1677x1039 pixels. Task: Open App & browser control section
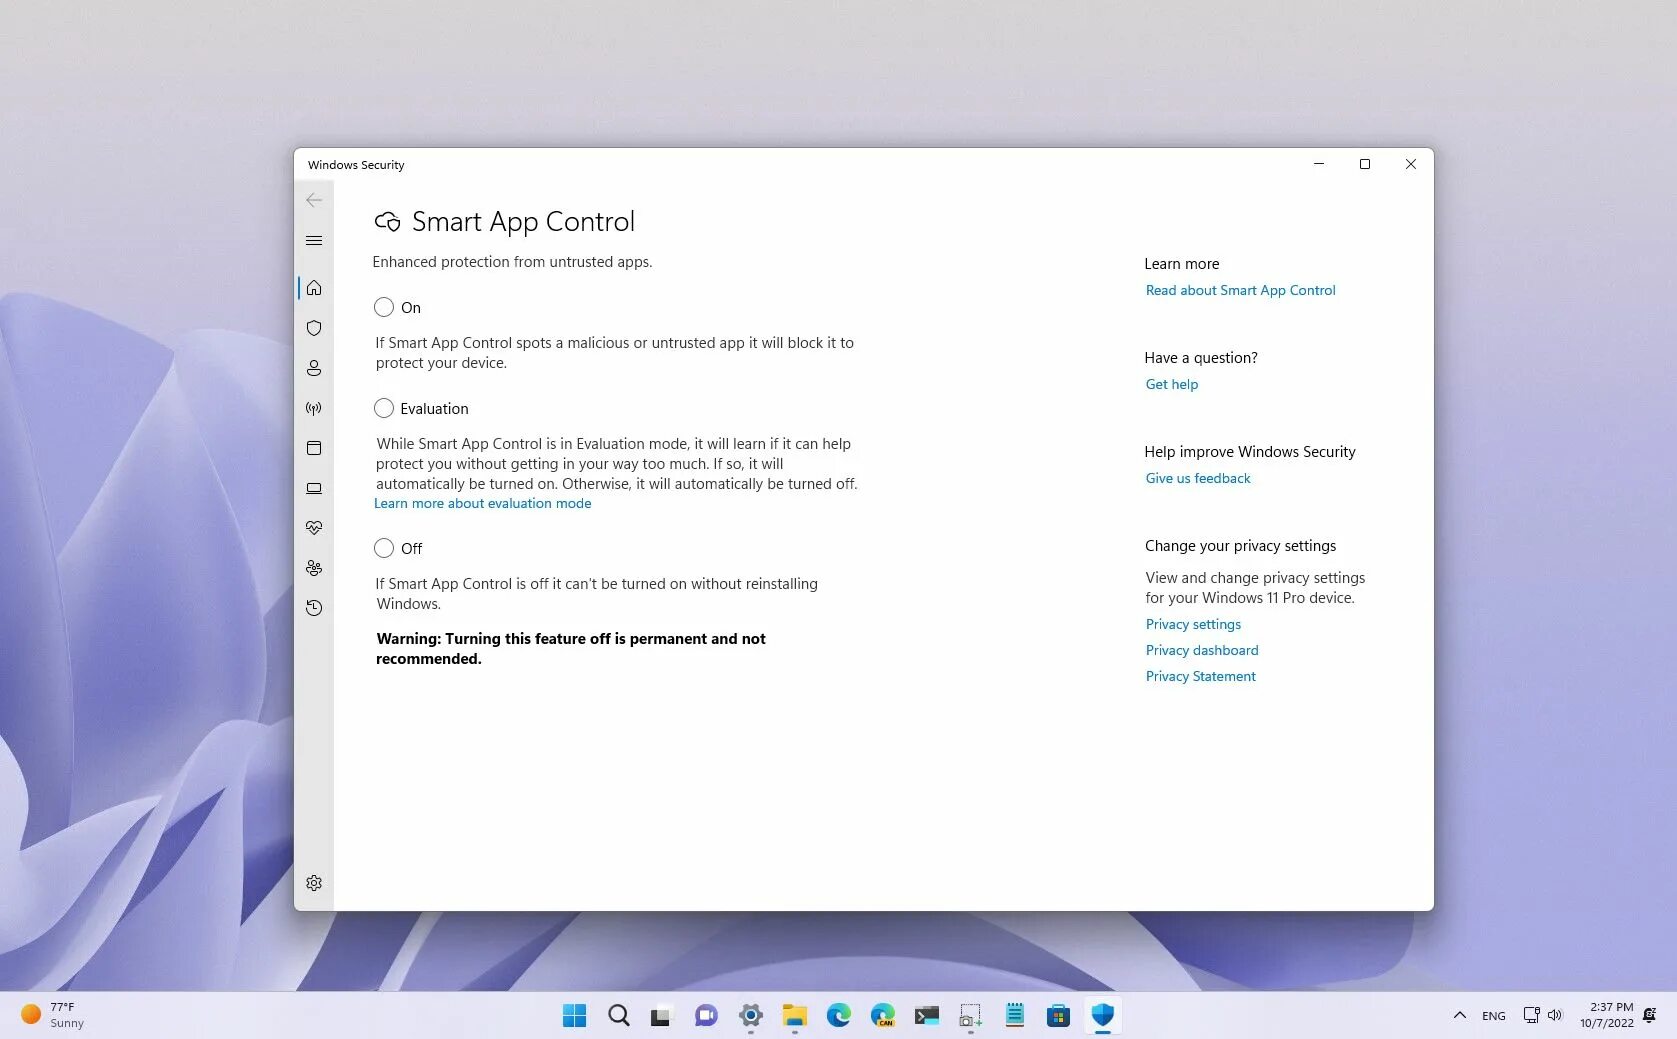pyautogui.click(x=314, y=448)
